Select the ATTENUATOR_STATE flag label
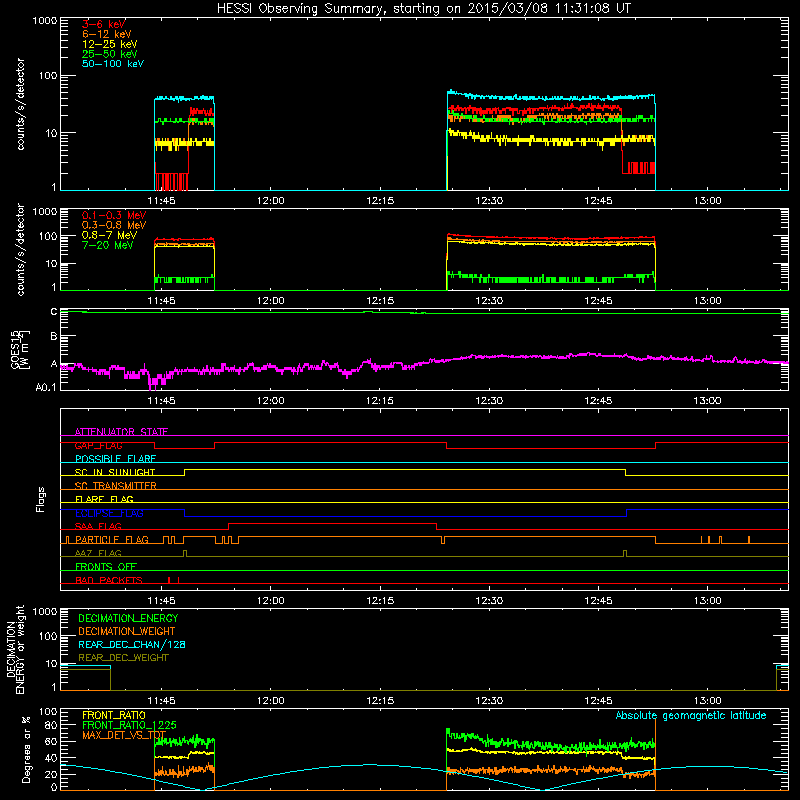Screen dimensions: 800x800 [121, 432]
